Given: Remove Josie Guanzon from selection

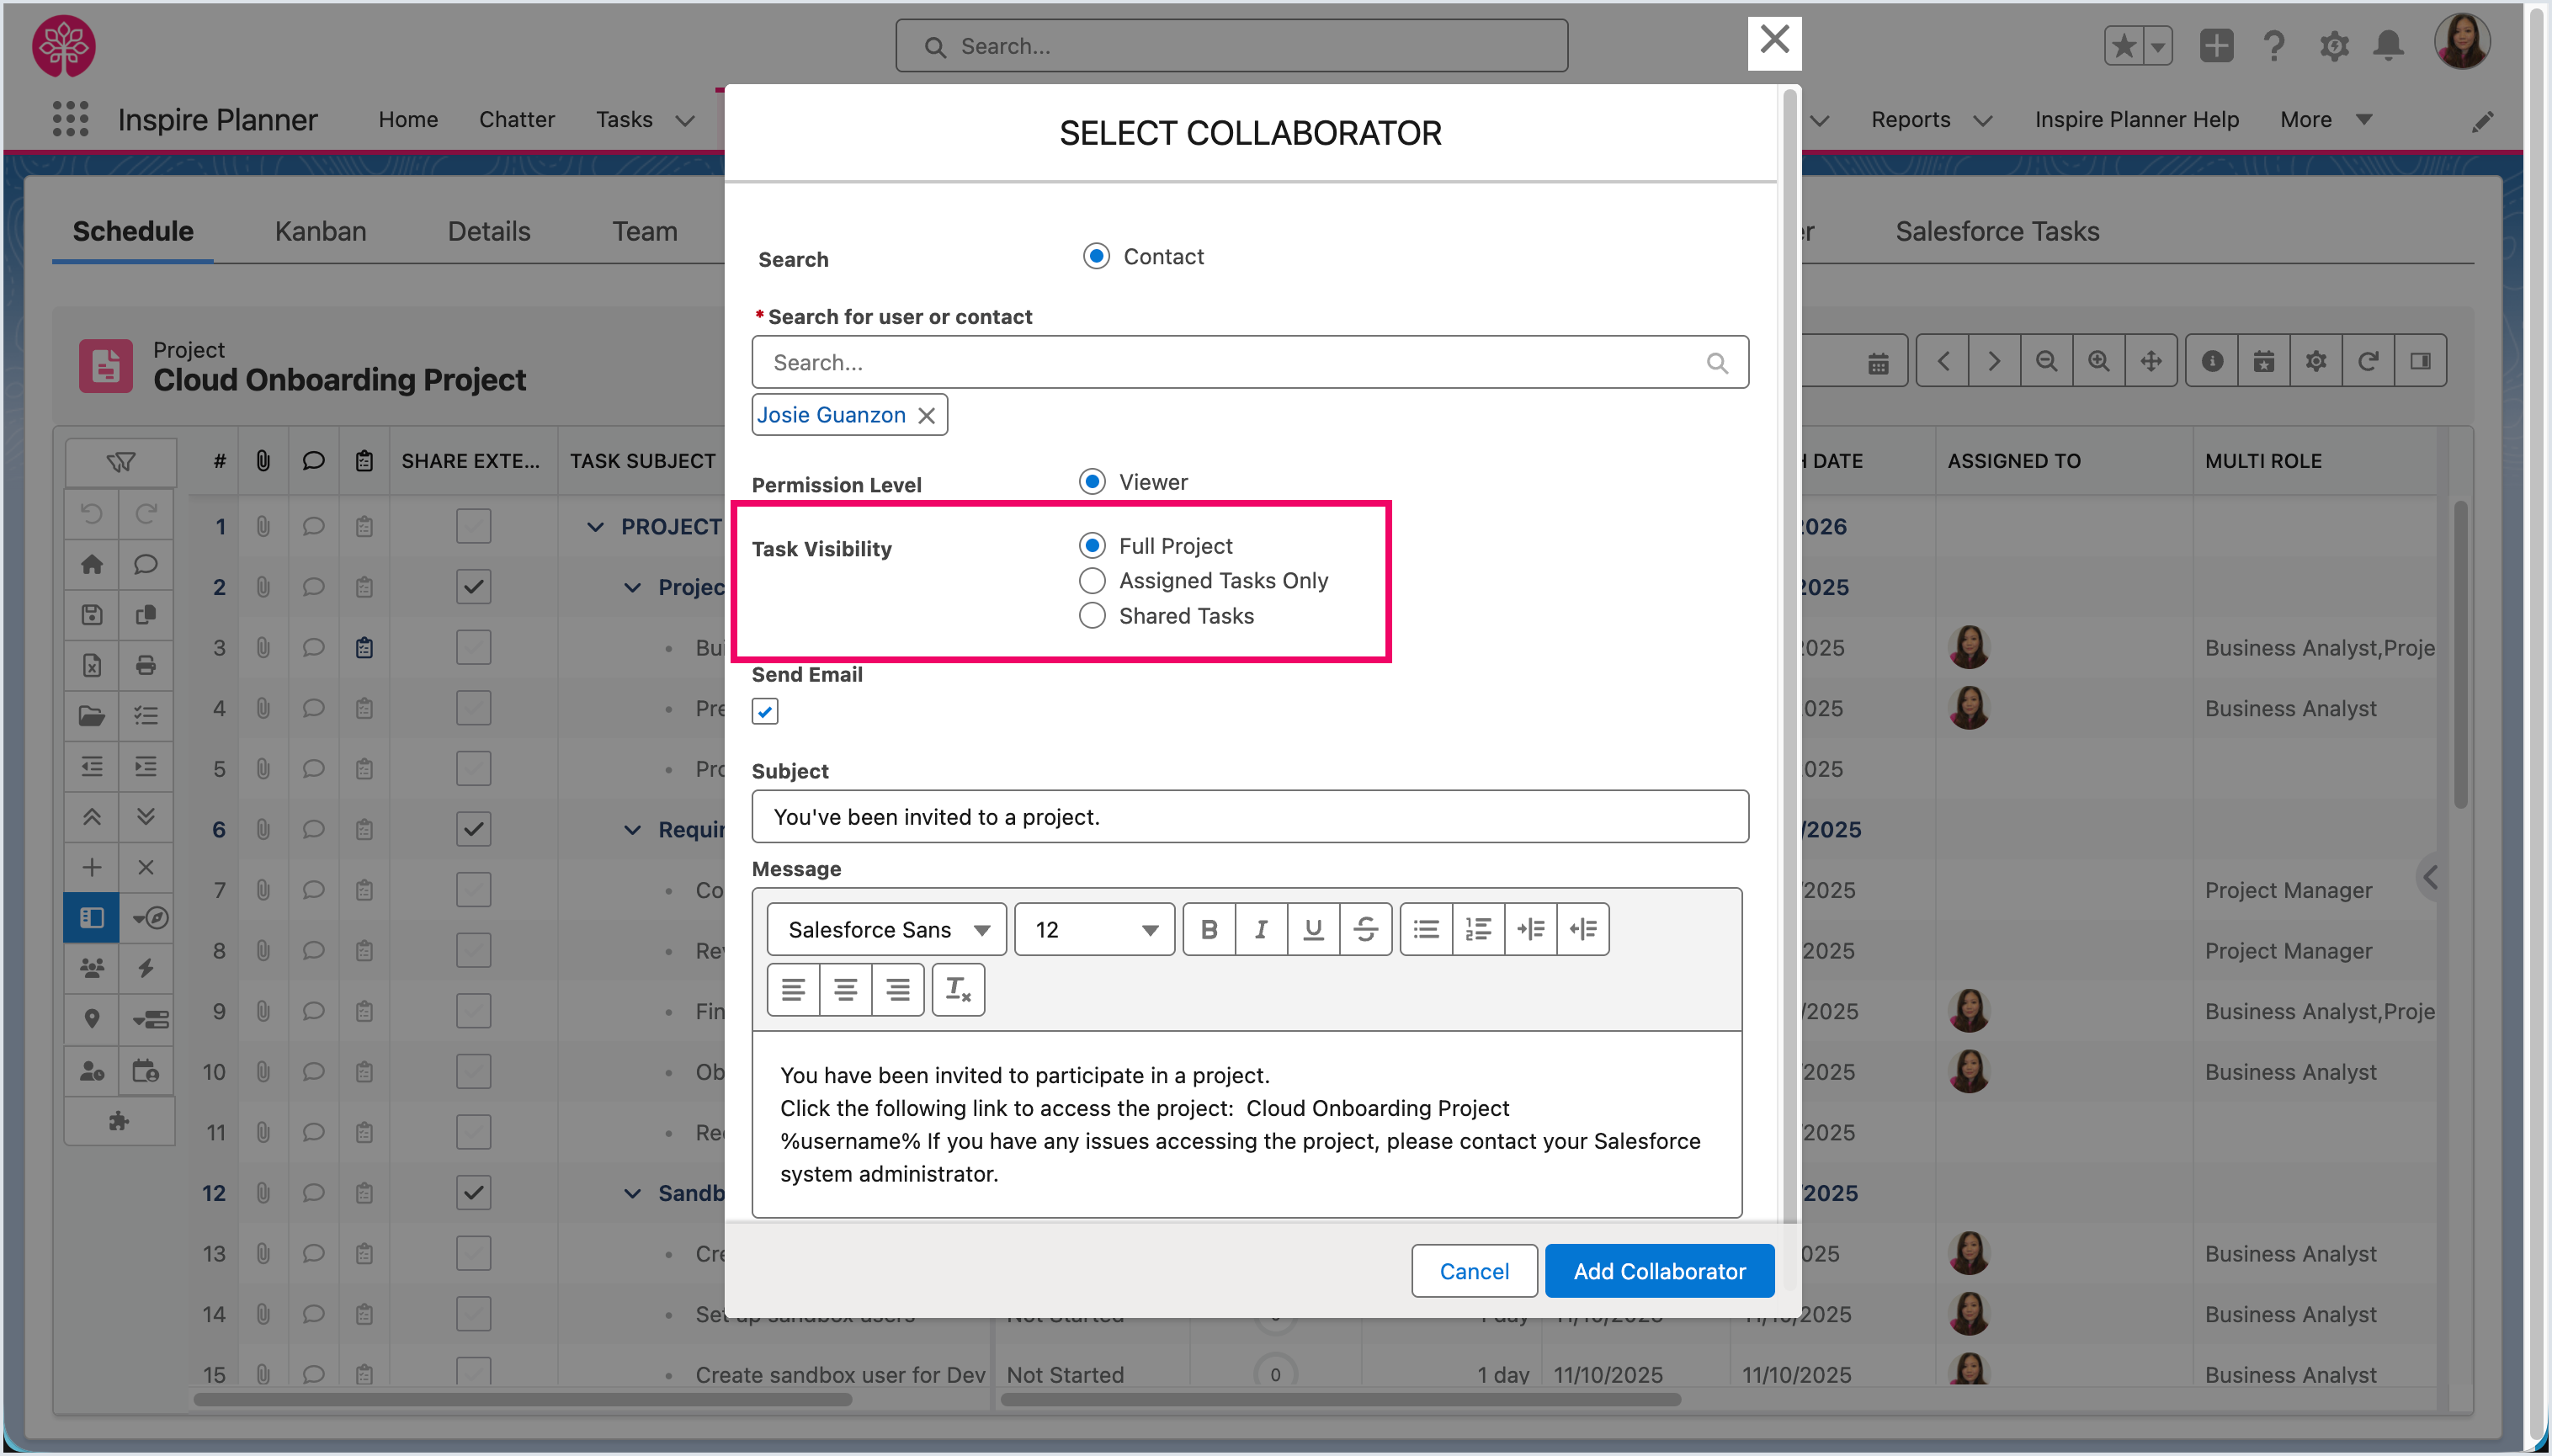Looking at the screenshot, I should click(927, 415).
